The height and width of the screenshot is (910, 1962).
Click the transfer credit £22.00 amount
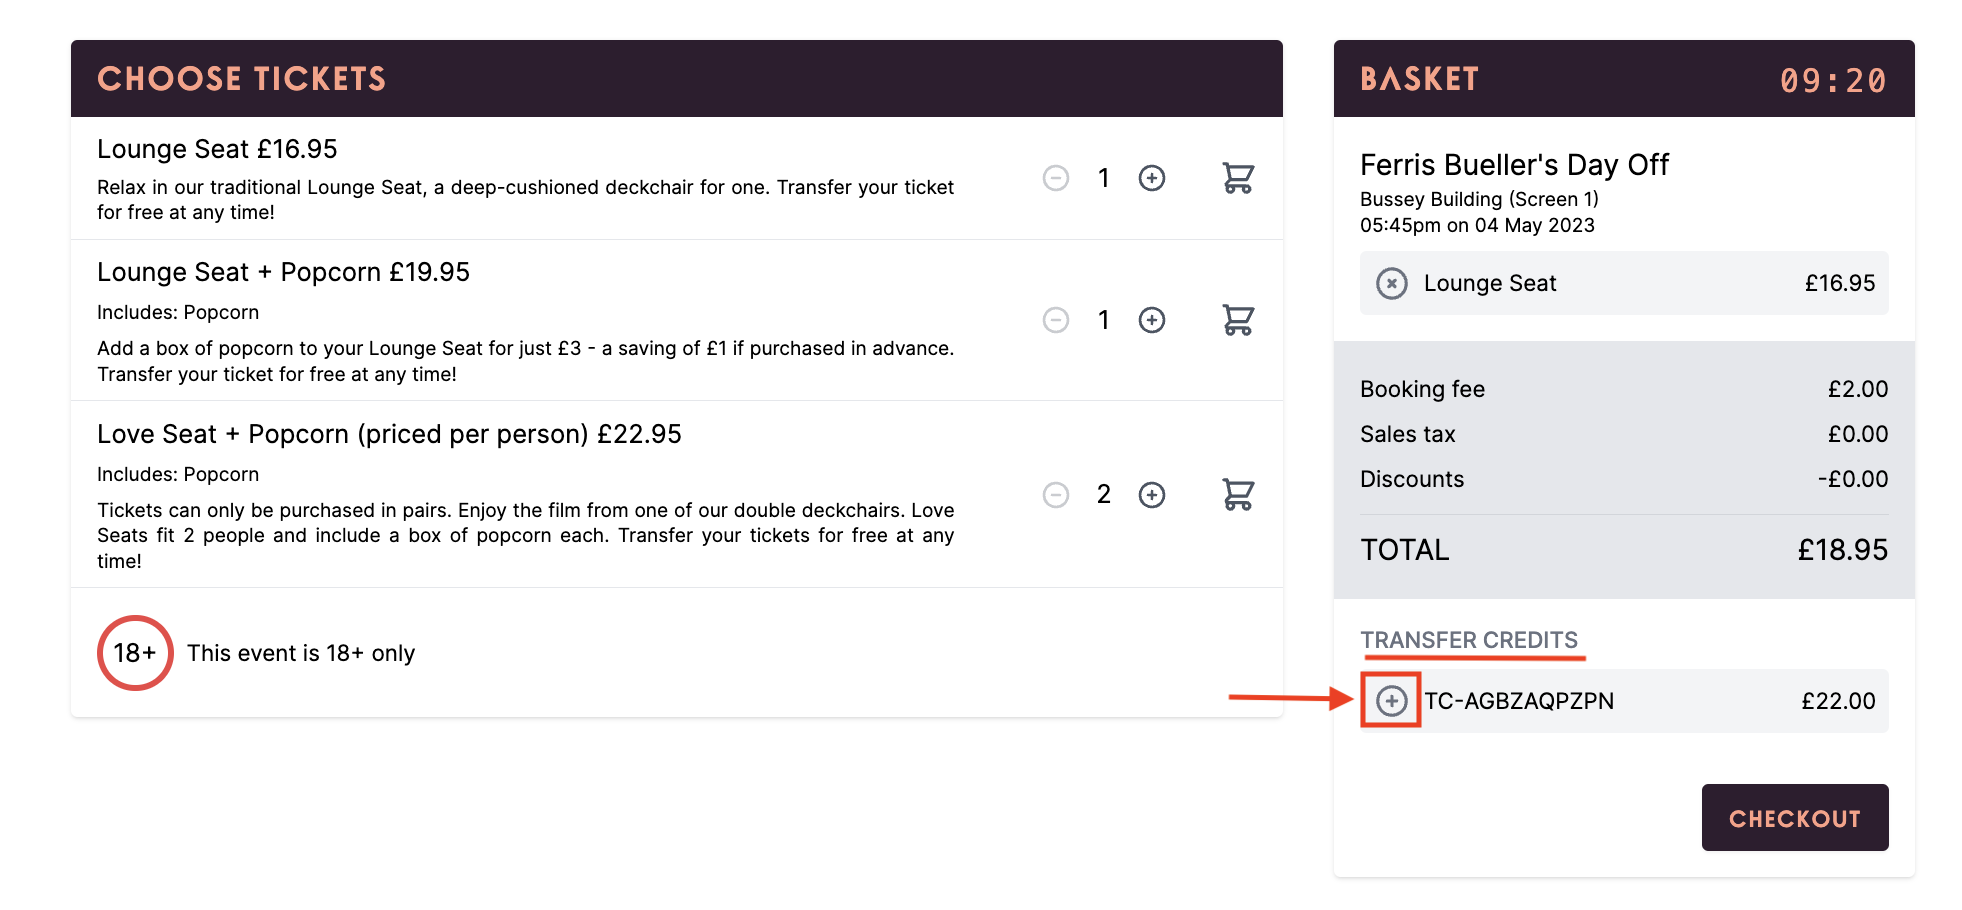pyautogui.click(x=1838, y=701)
